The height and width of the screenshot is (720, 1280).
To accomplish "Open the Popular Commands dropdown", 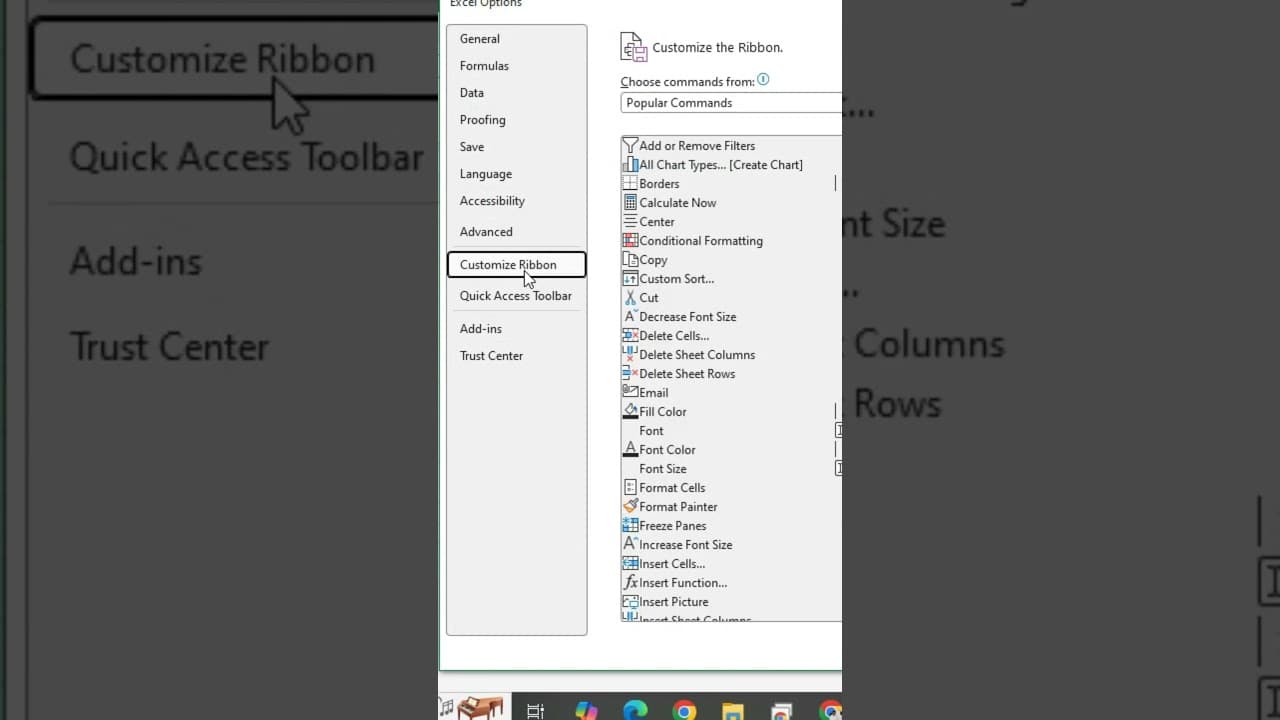I will pyautogui.click(x=731, y=103).
